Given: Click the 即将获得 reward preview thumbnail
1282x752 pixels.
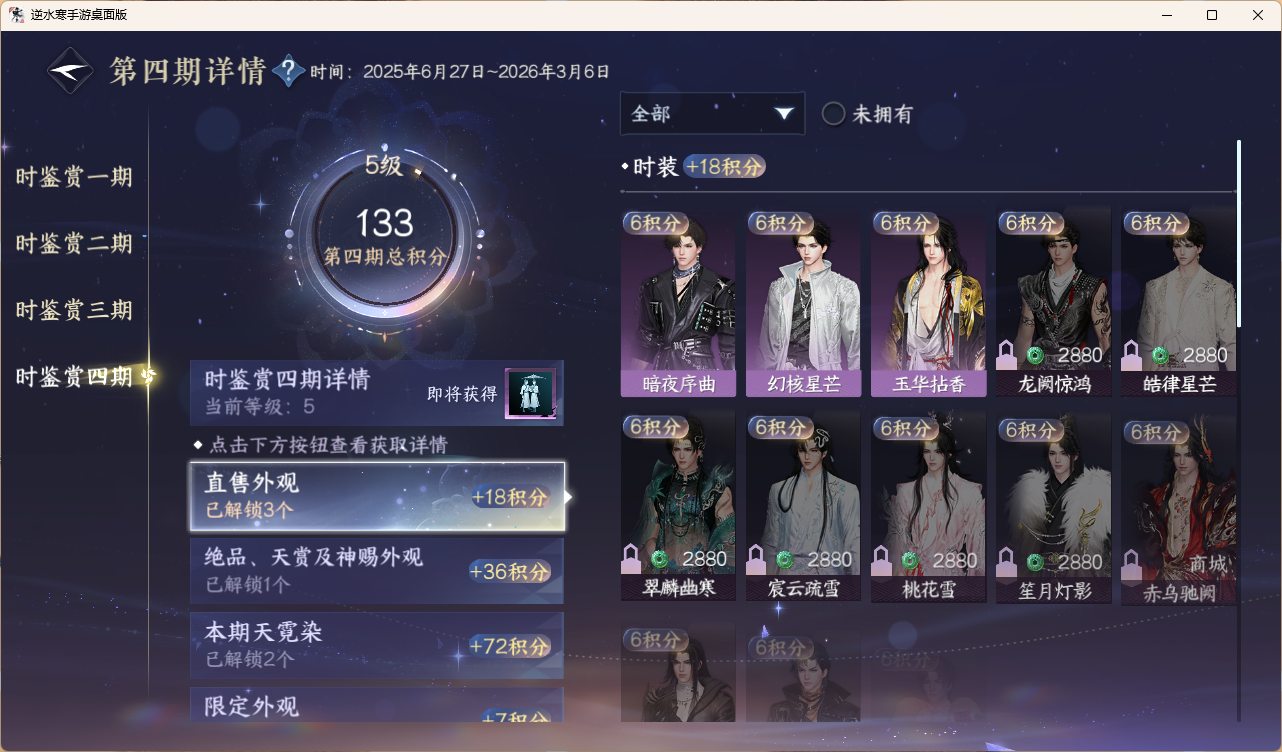Looking at the screenshot, I should pyautogui.click(x=530, y=393).
